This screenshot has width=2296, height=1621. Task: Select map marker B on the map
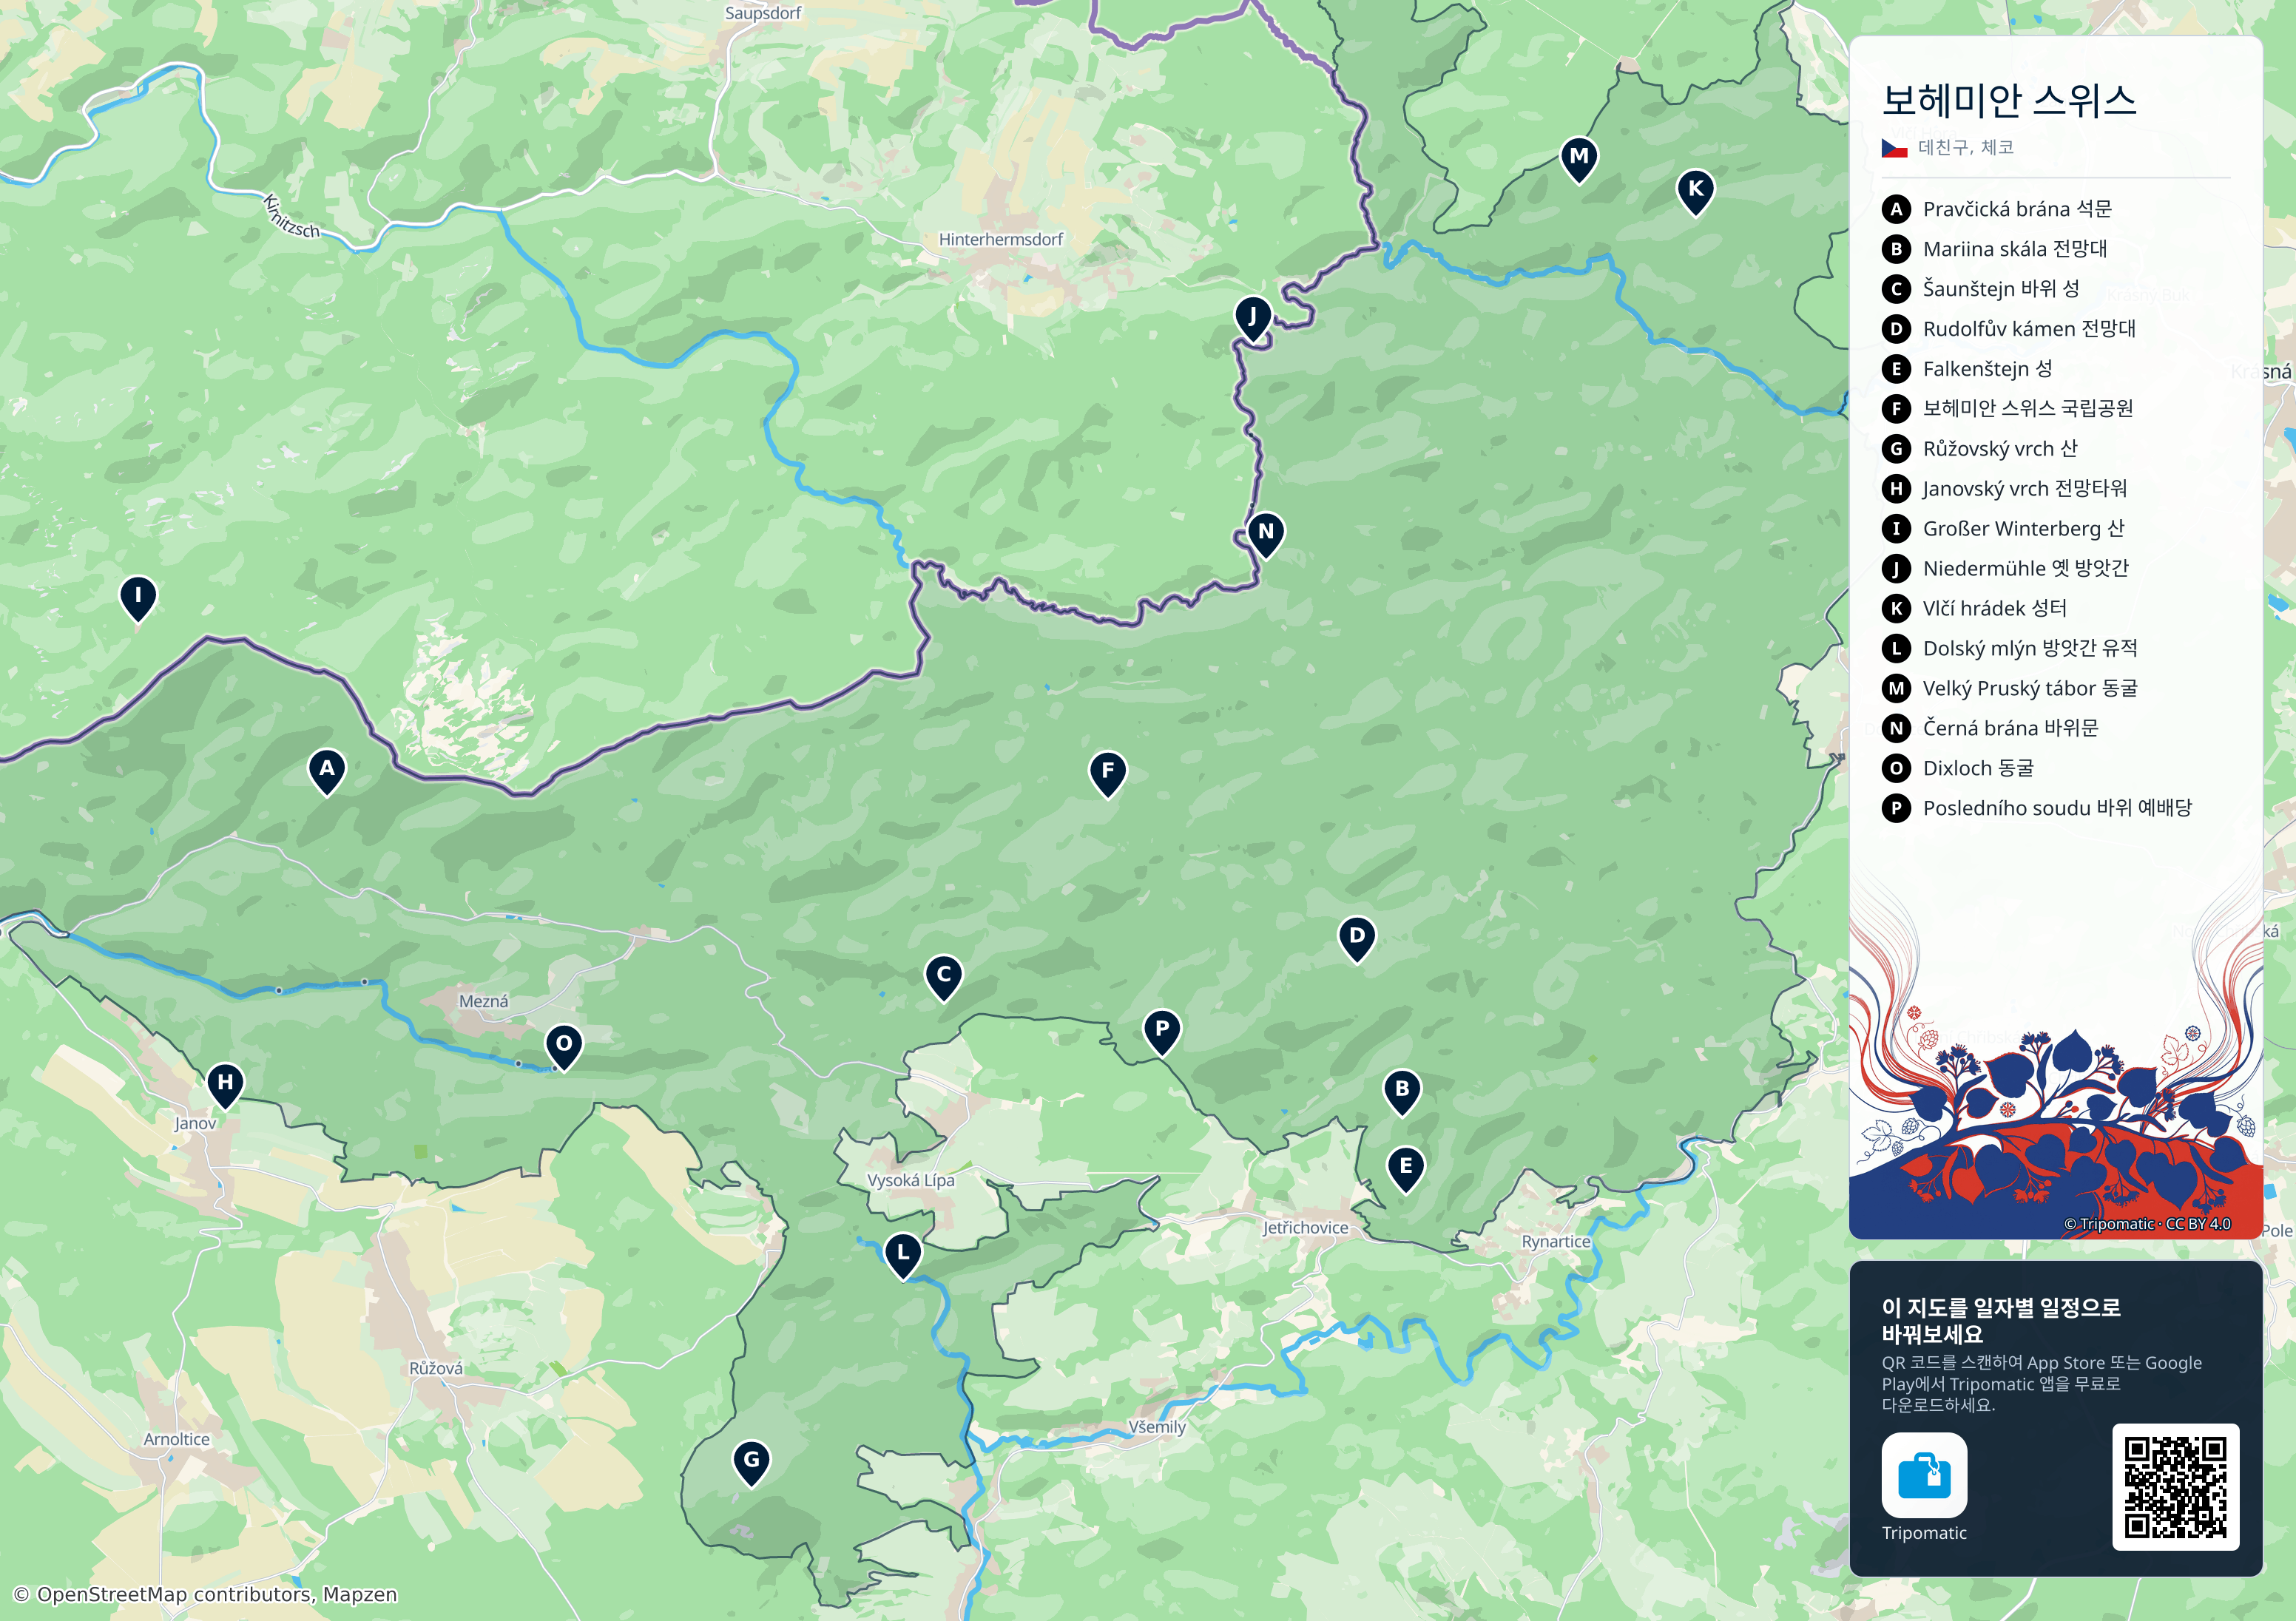1402,1092
